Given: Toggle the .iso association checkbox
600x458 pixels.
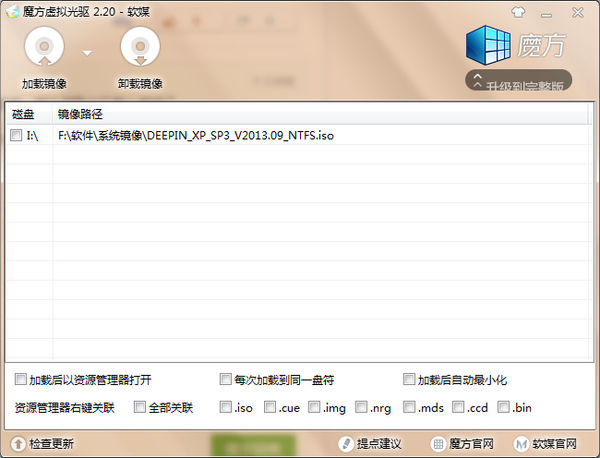Looking at the screenshot, I should [226, 407].
